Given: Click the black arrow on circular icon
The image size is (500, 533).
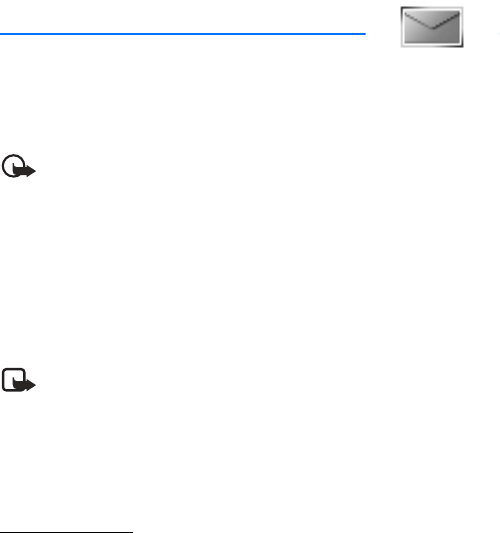Looking at the screenshot, I should coord(25,171).
